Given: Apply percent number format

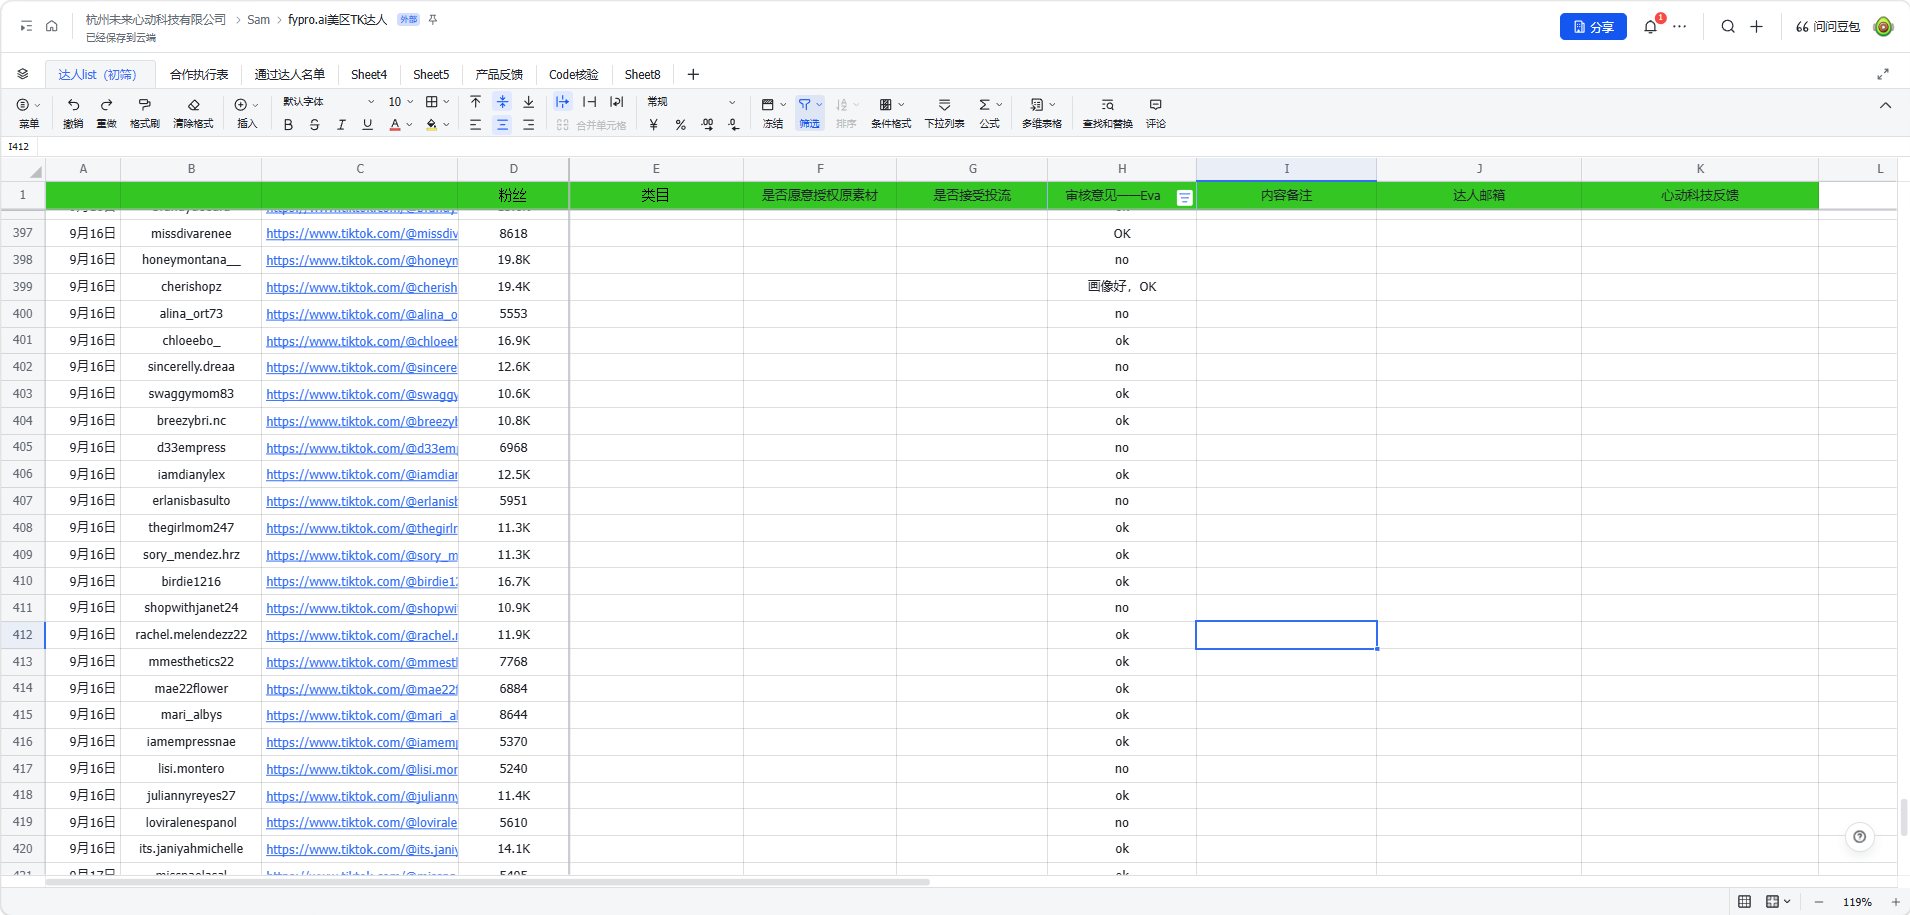Looking at the screenshot, I should (x=681, y=125).
